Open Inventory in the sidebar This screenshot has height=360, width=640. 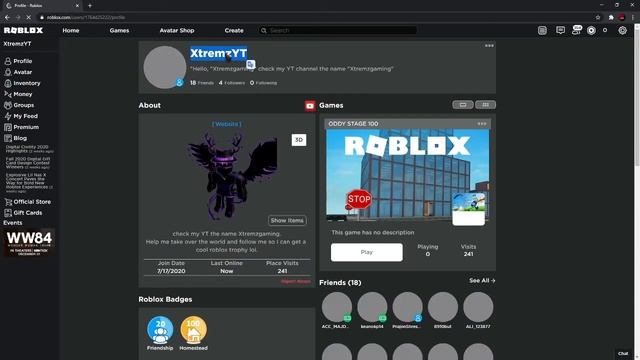point(22,83)
